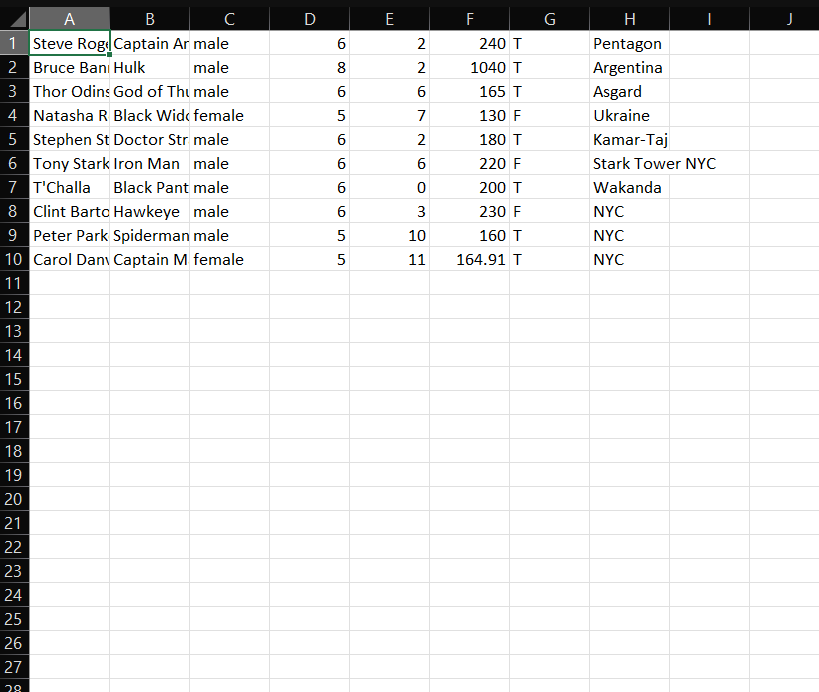Click the Captain Marvel cell
The height and width of the screenshot is (692, 819).
point(149,259)
